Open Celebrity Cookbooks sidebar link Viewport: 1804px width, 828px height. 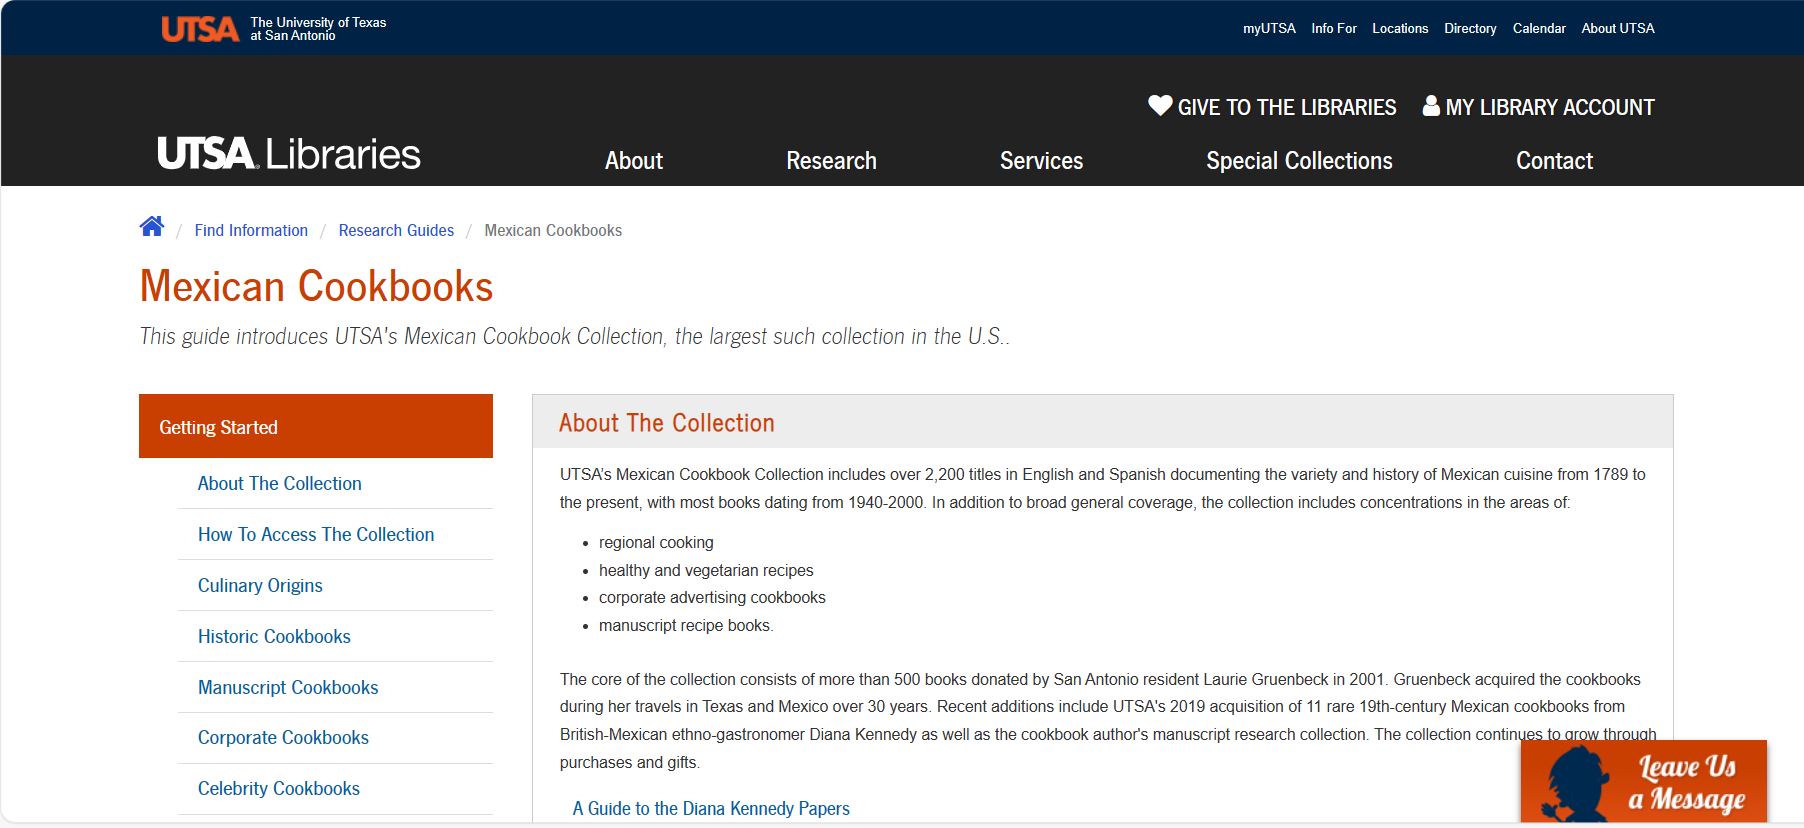(x=279, y=788)
